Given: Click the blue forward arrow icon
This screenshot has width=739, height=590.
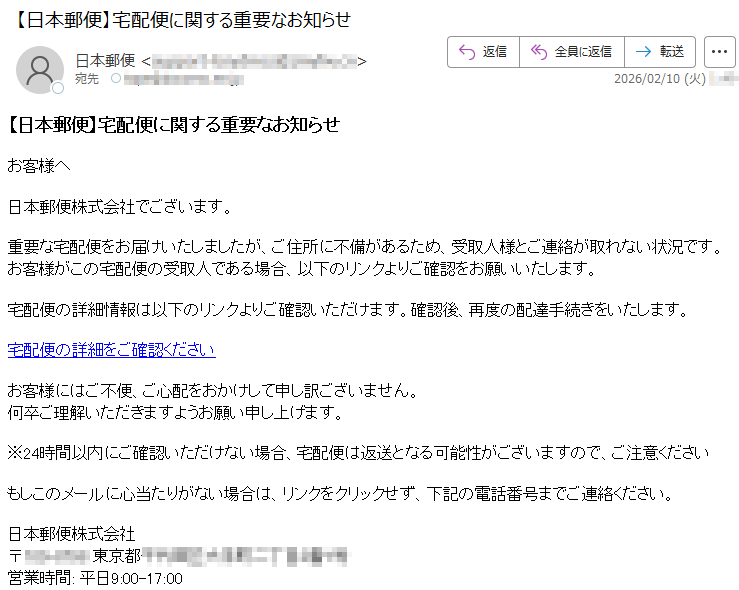Looking at the screenshot, I should (643, 51).
